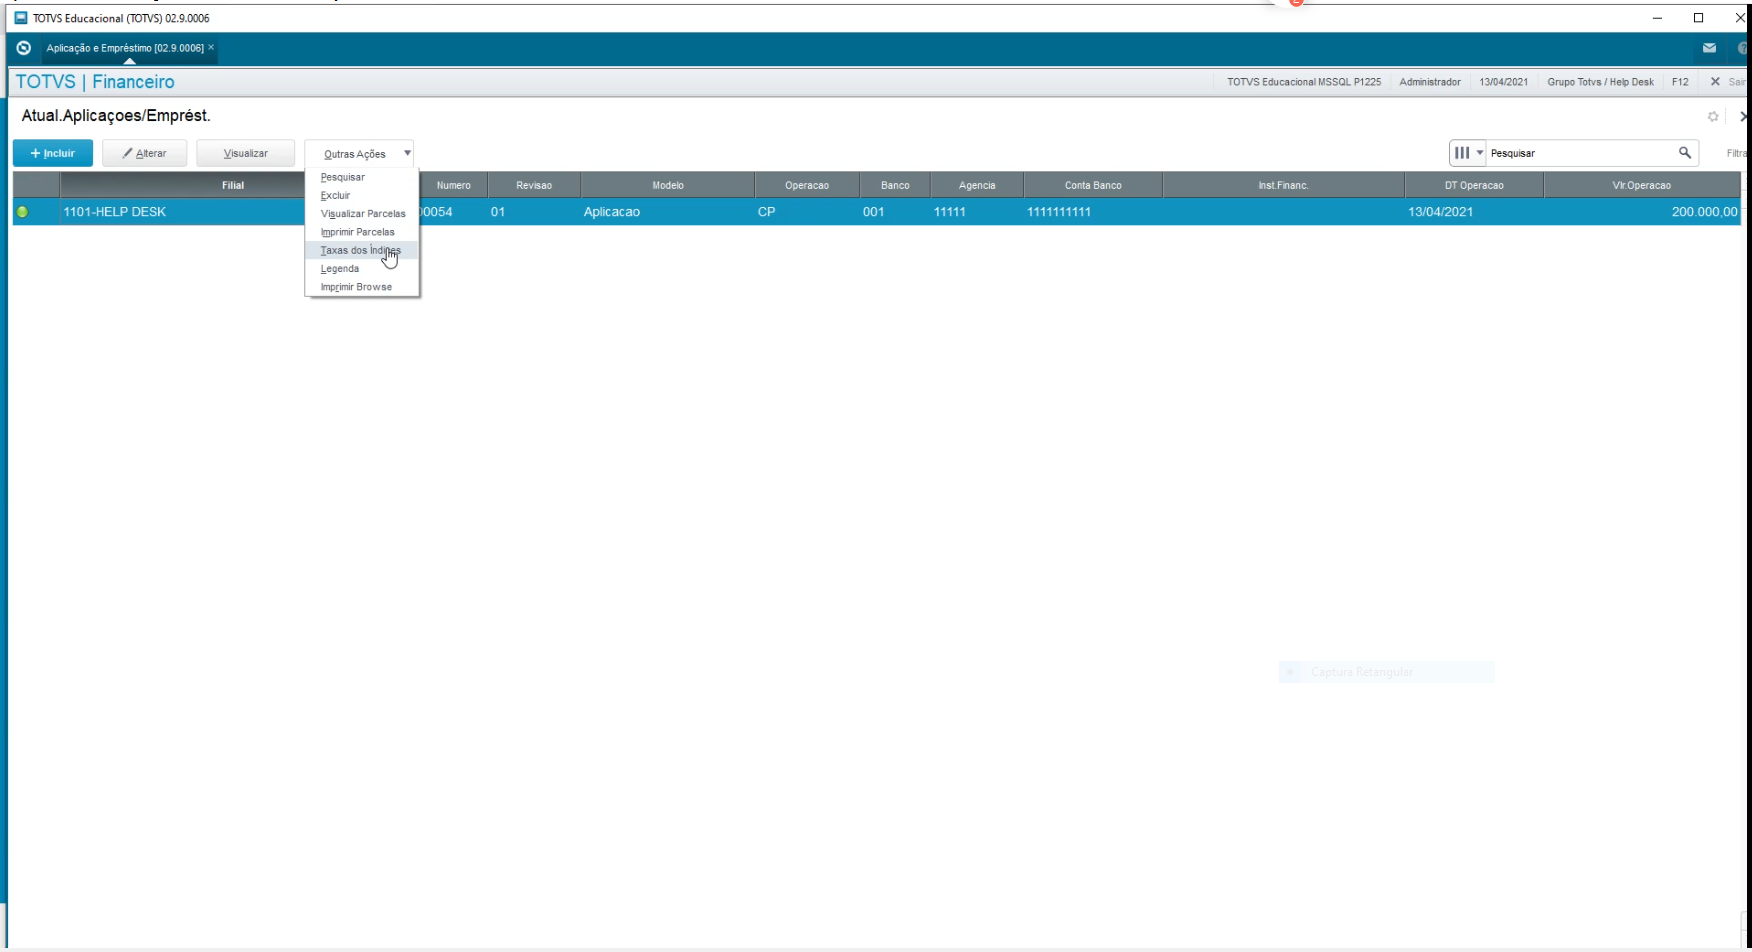Screen dimensions: 1752x952
Task: Open the mail envelope icon
Action: pos(1709,48)
